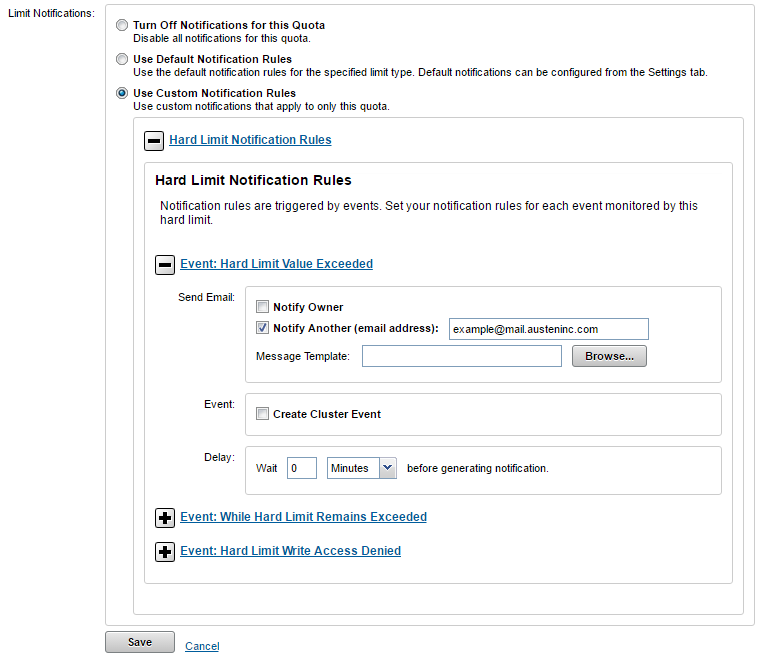This screenshot has height=667, width=764.
Task: Select Turn Off Notifications for this Quota
Action: point(122,25)
